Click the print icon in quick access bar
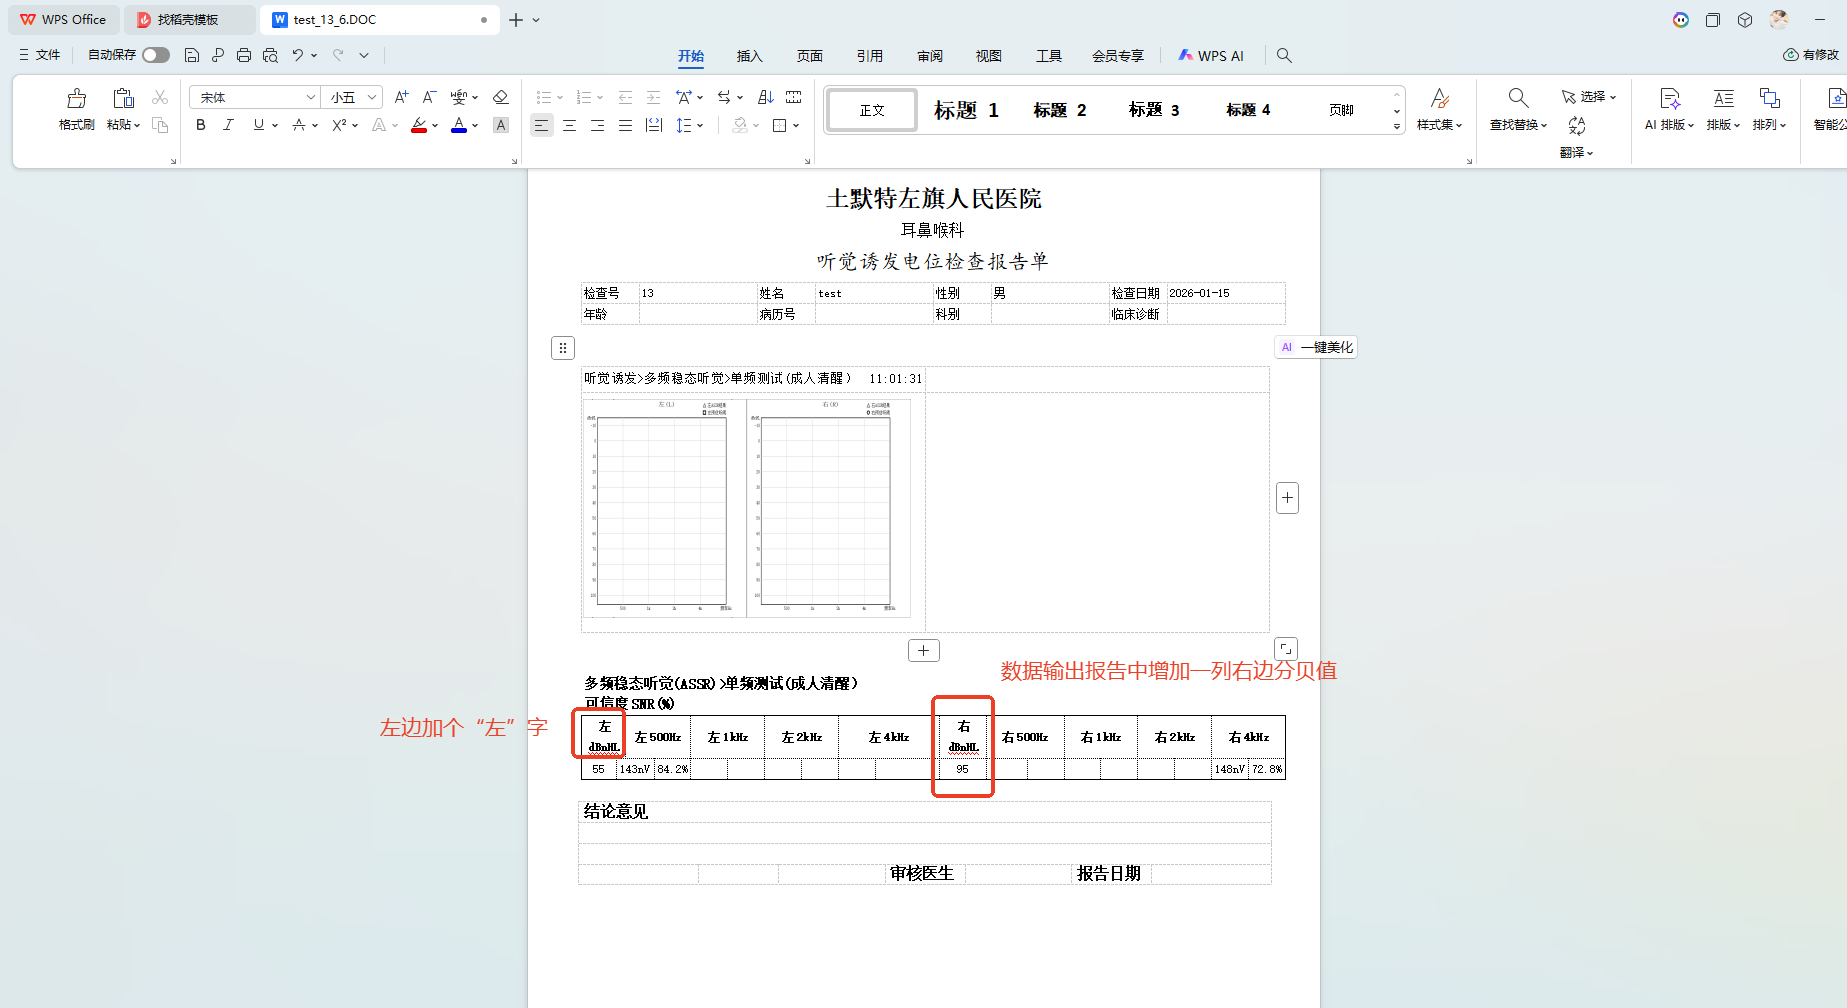1847x1008 pixels. [244, 55]
